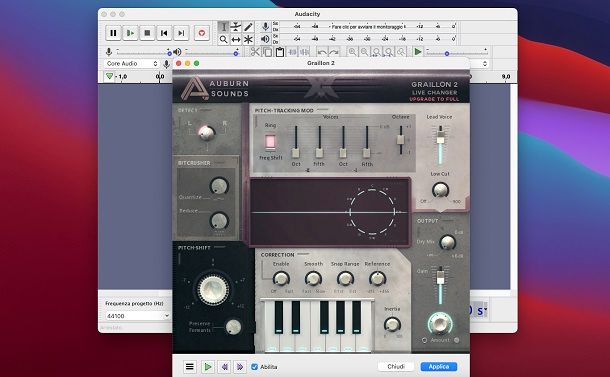Click the Preserve Formants knob
This screenshot has width=610, height=377.
point(233,327)
